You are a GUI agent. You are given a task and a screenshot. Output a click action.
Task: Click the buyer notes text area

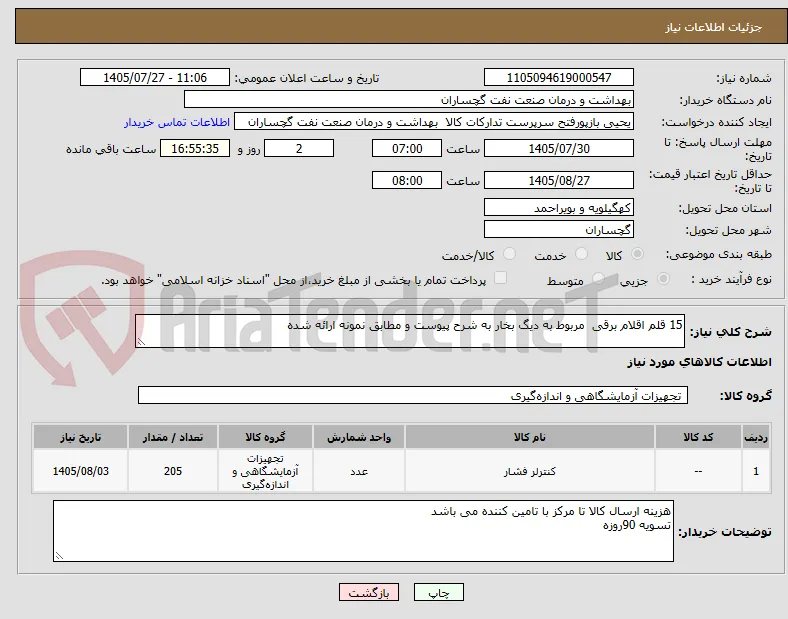[363, 531]
